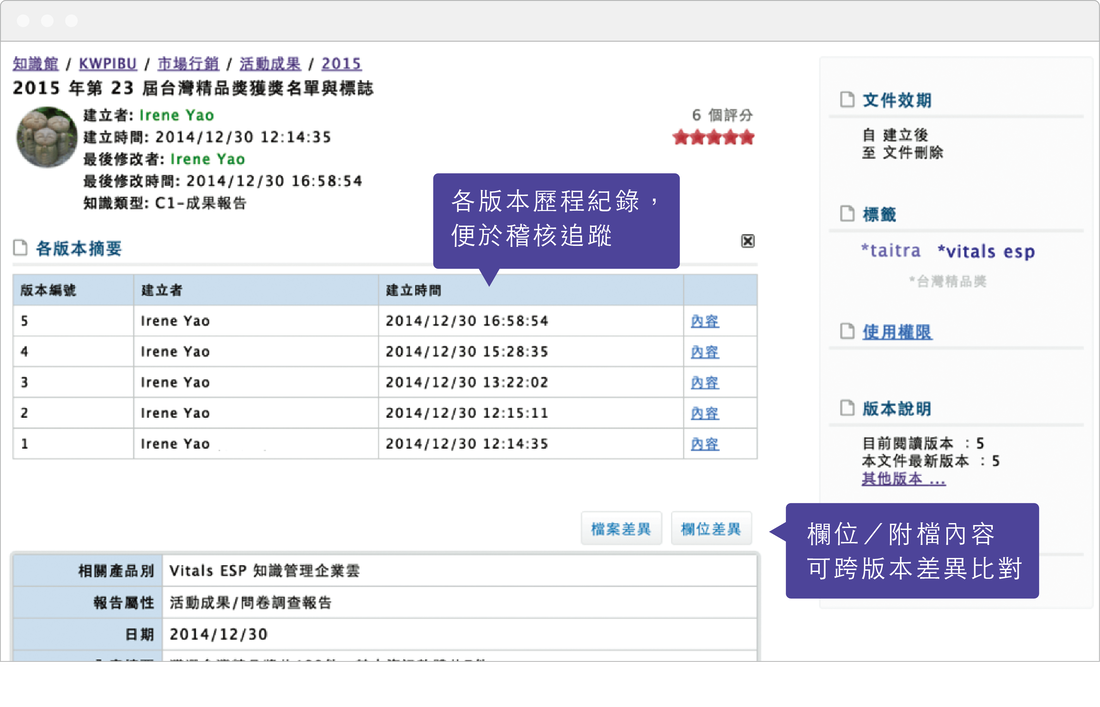Click the document icon beside 各版本摘要
The height and width of the screenshot is (707, 1100).
tap(20, 248)
